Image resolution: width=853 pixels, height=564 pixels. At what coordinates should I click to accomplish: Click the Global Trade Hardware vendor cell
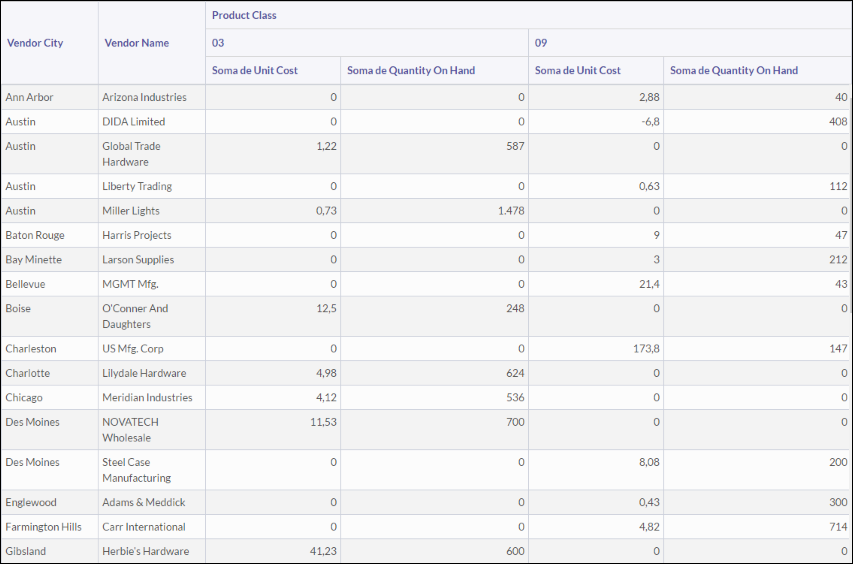[x=131, y=154]
